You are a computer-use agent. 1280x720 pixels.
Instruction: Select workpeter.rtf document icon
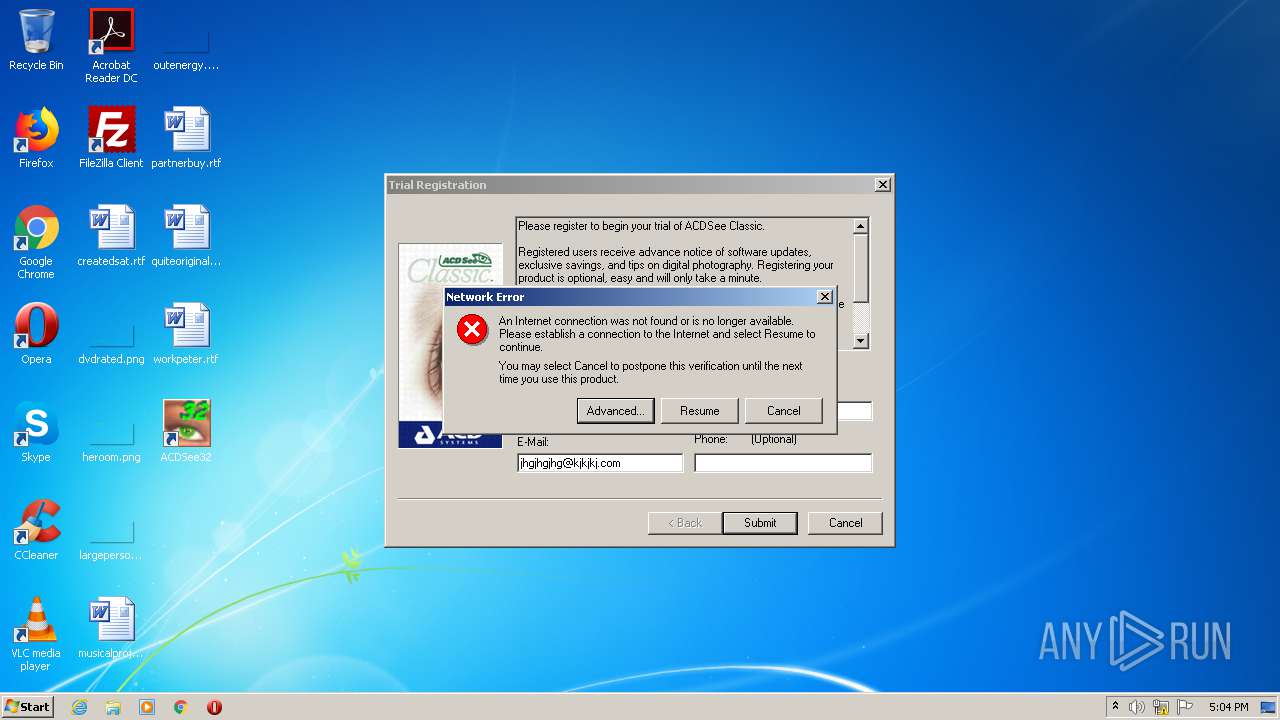click(186, 334)
